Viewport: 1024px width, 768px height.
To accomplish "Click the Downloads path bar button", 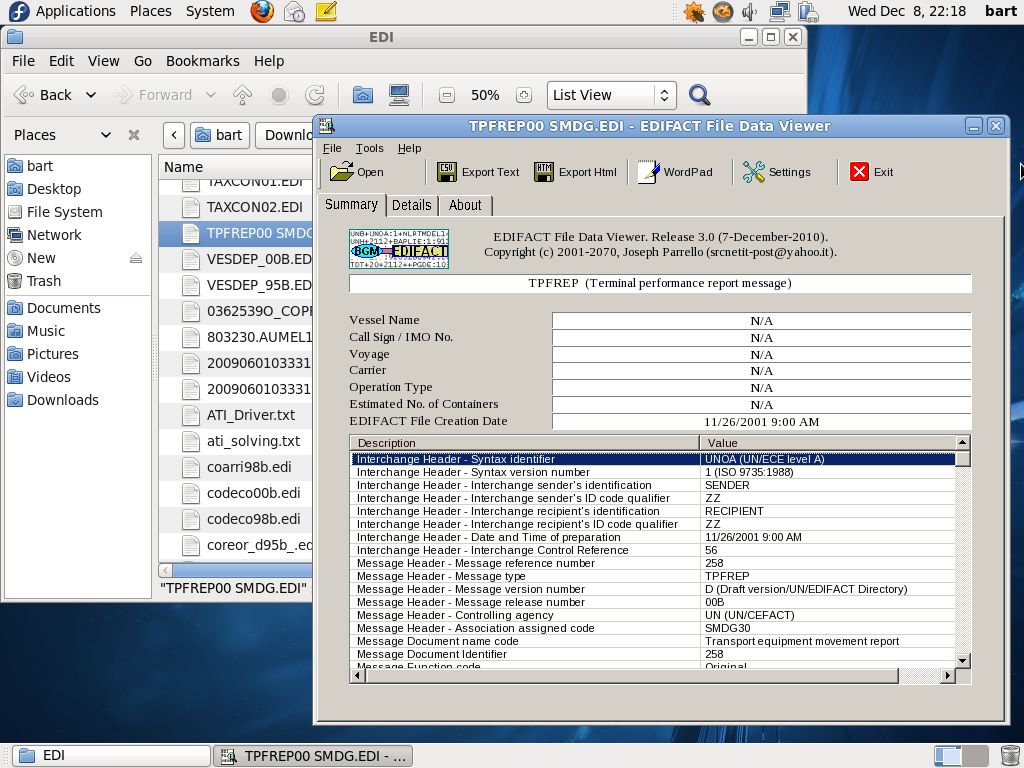I will click(284, 135).
